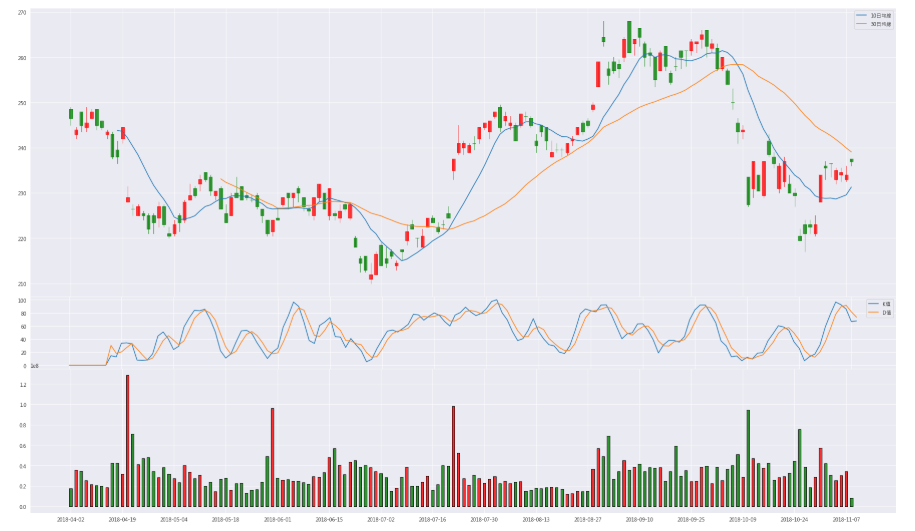The image size is (915, 531).
Task: Select the 2018-07-30 date label
Action: pyautogui.click(x=484, y=519)
